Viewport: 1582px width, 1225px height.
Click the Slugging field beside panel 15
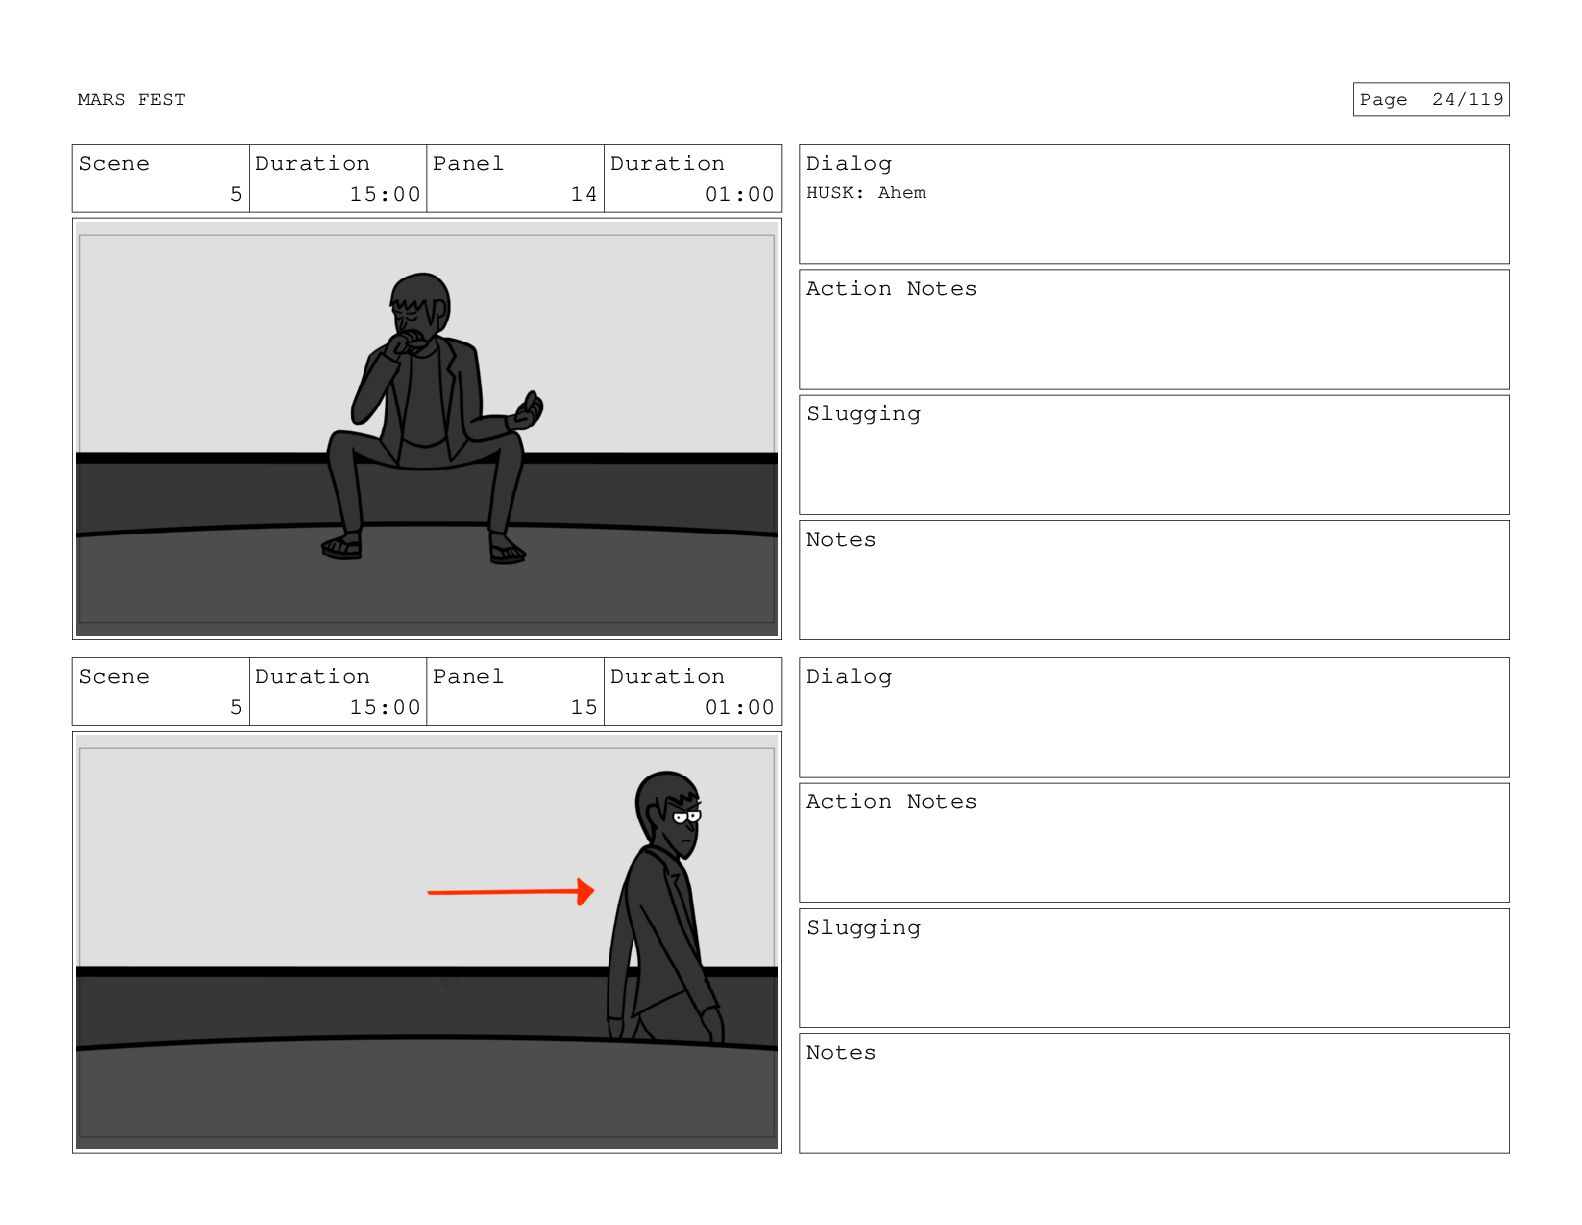click(1154, 968)
